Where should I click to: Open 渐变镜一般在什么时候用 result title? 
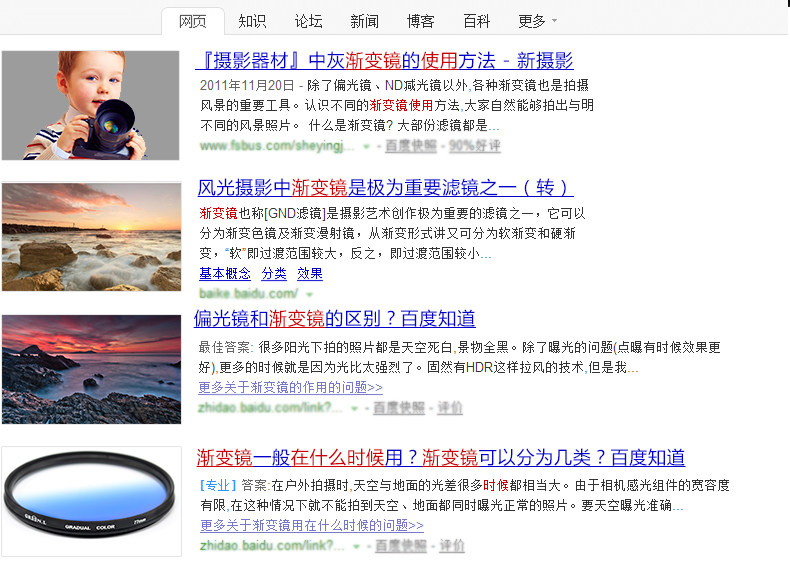pos(441,458)
